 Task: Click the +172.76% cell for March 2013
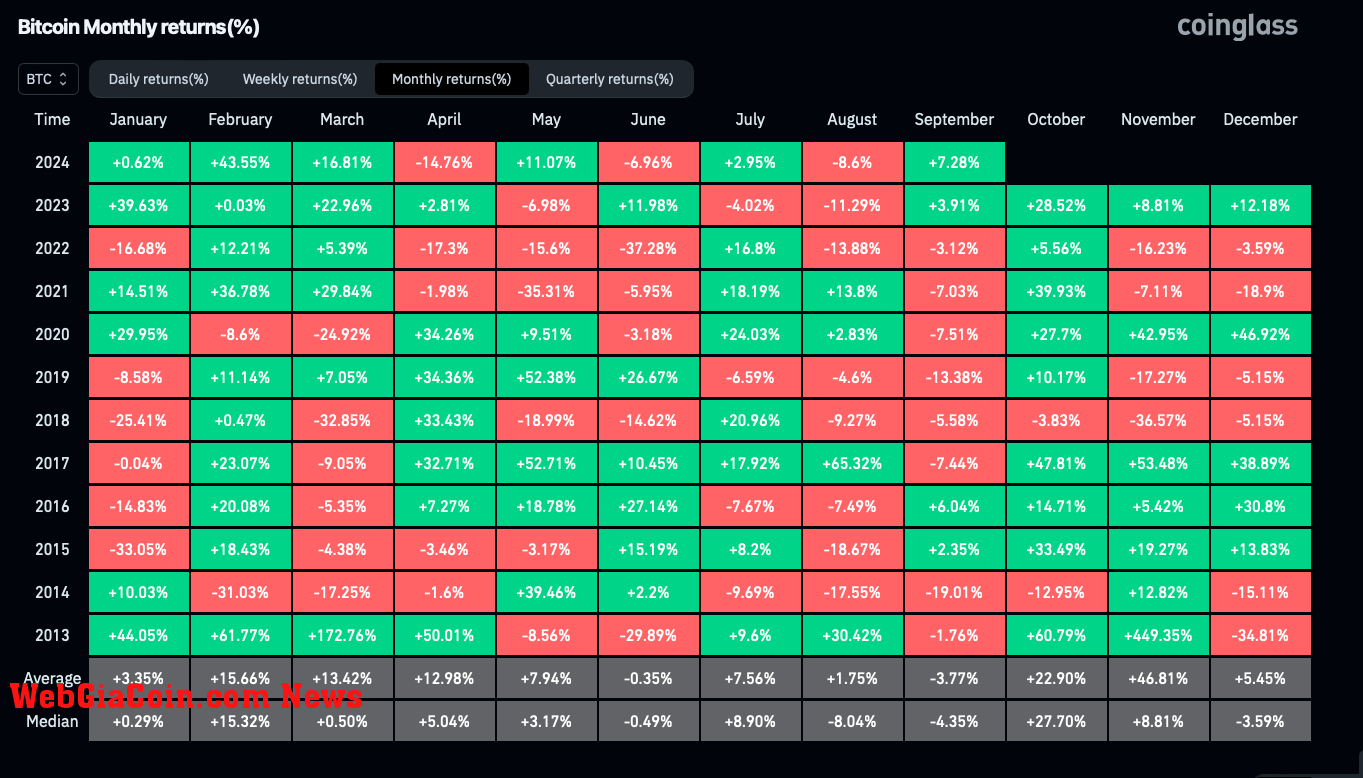(x=342, y=635)
